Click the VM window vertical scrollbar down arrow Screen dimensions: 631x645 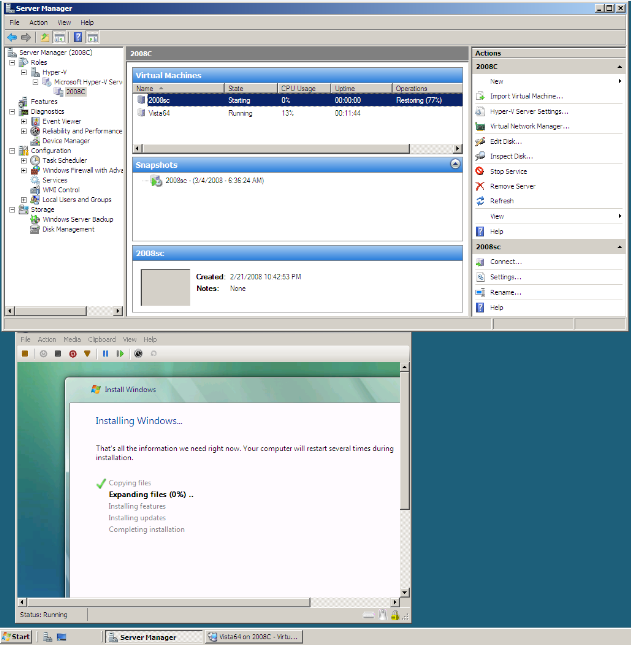tap(405, 593)
